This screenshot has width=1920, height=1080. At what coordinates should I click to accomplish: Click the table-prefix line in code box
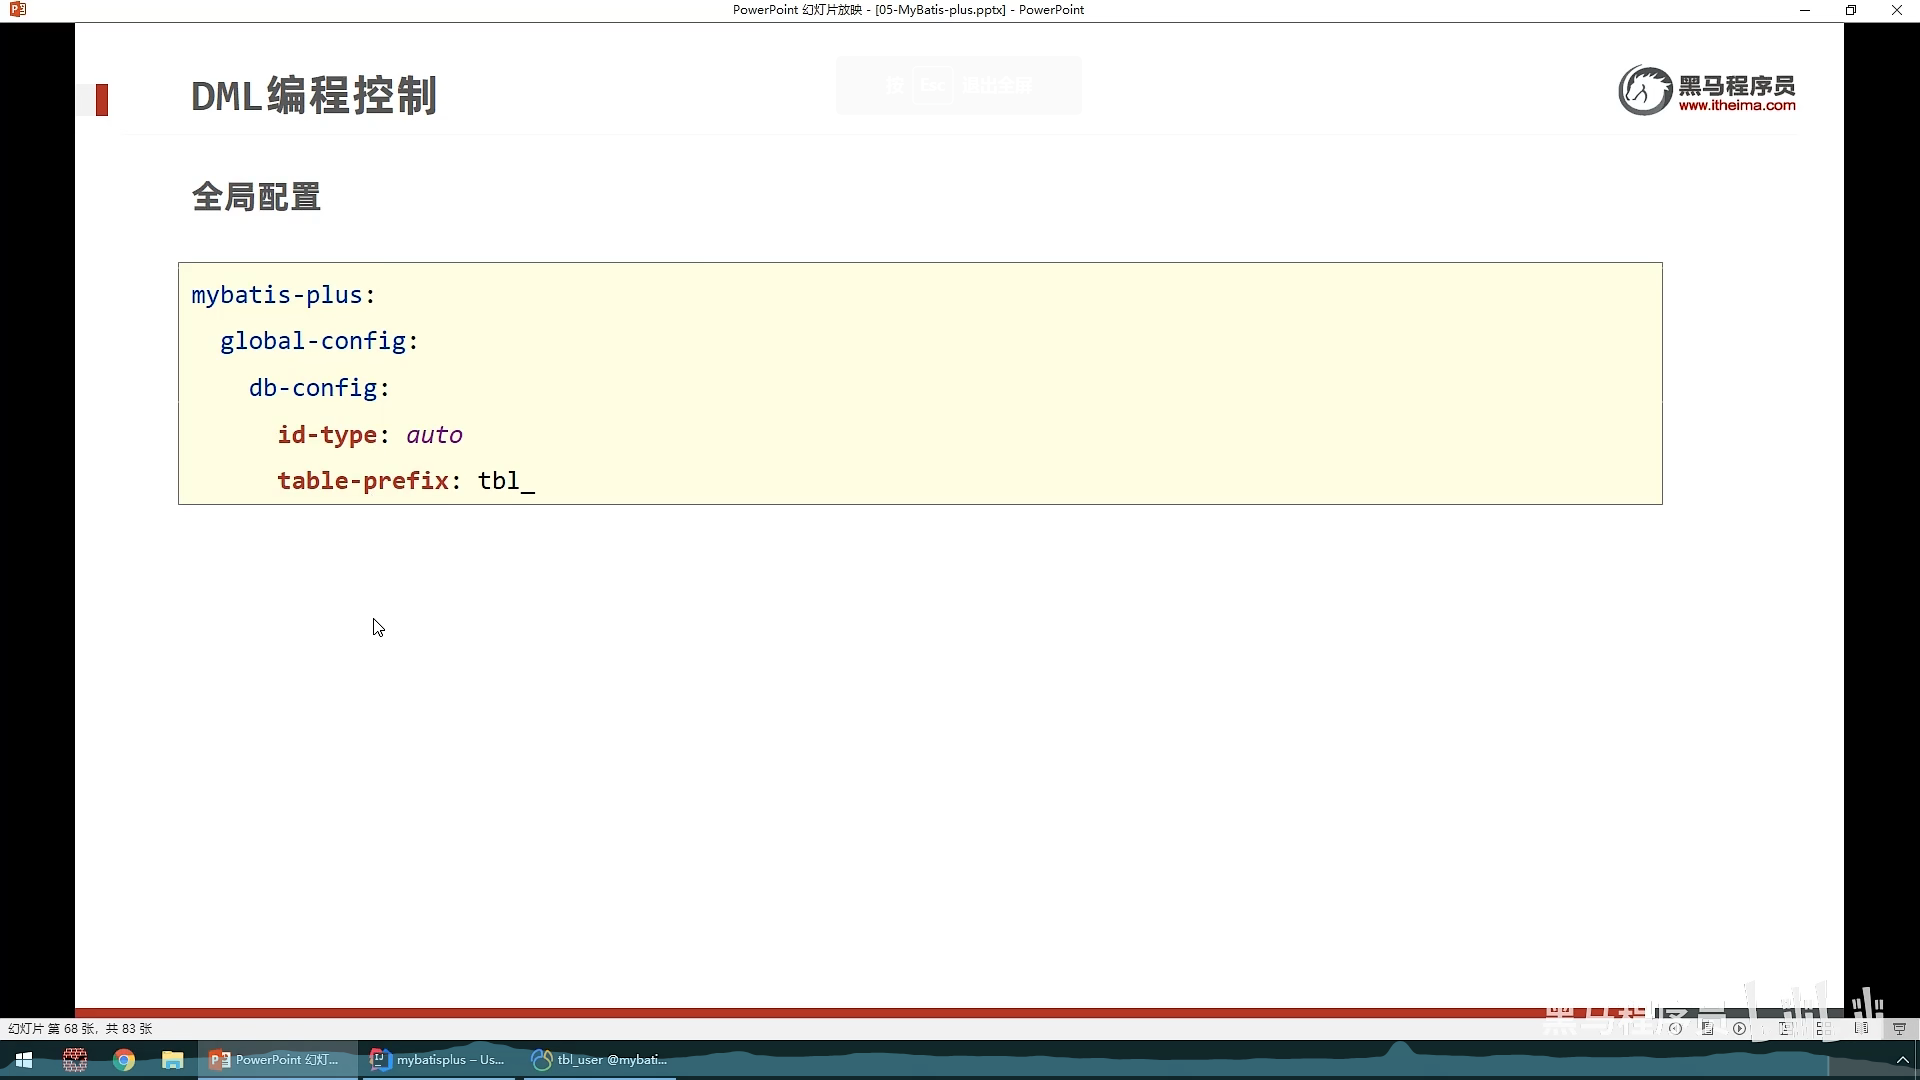(405, 481)
